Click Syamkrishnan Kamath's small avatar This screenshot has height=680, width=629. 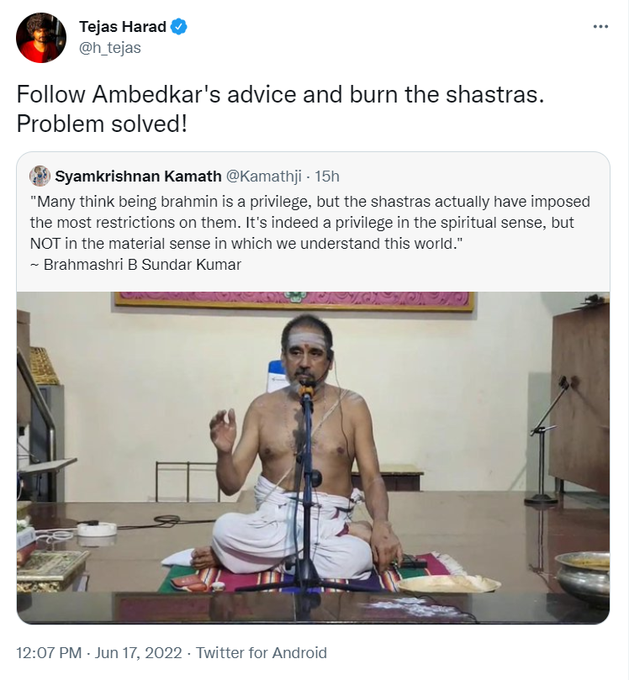tap(39, 176)
